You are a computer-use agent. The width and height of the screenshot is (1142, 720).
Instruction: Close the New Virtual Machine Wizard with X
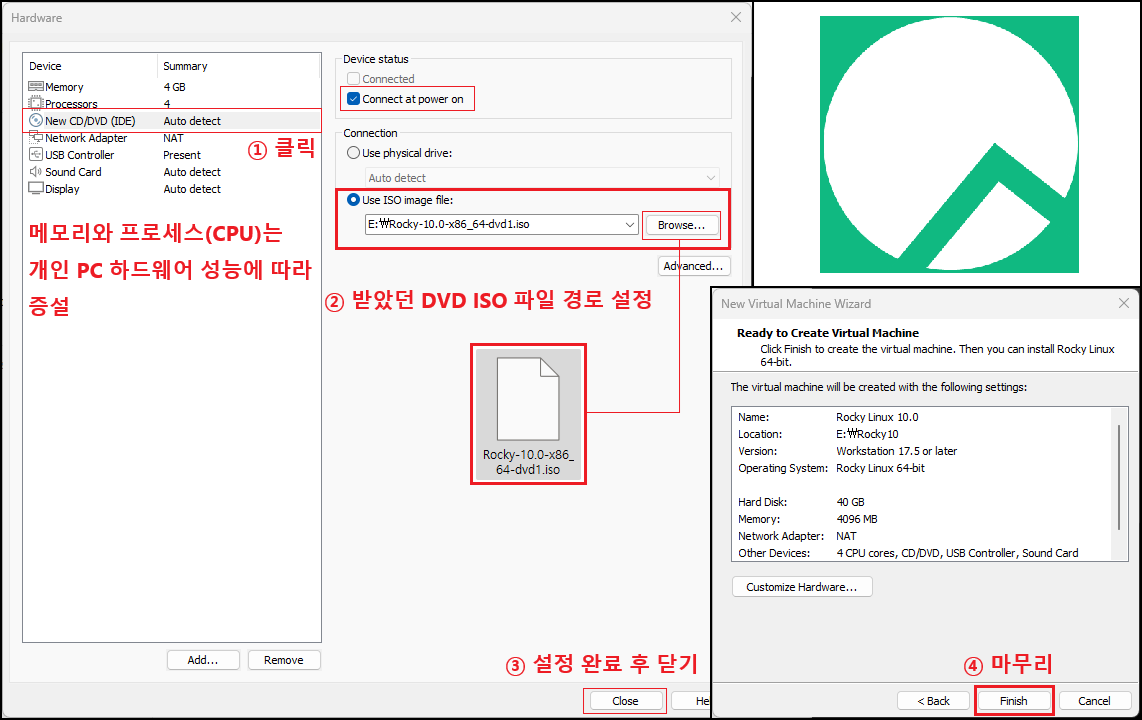pos(1124,304)
